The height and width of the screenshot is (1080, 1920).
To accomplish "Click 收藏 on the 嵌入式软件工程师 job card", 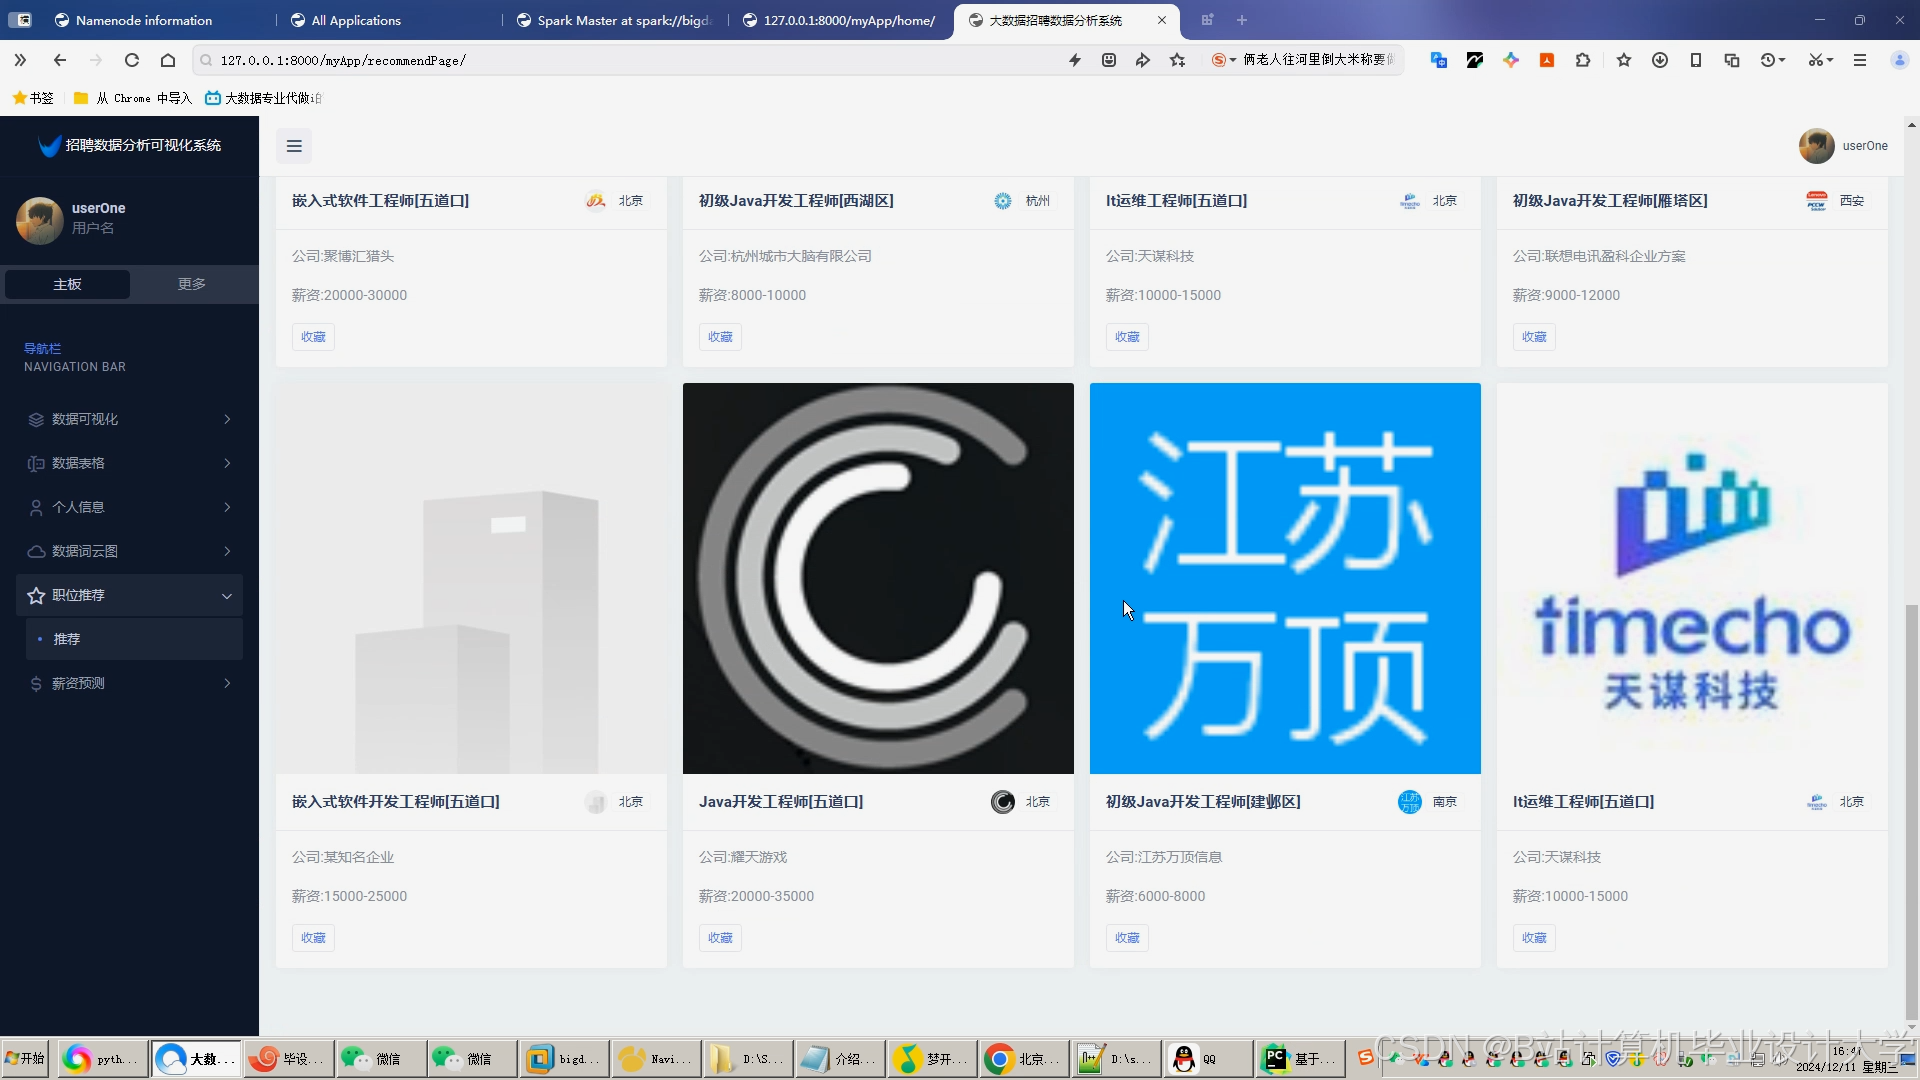I will click(312, 336).
